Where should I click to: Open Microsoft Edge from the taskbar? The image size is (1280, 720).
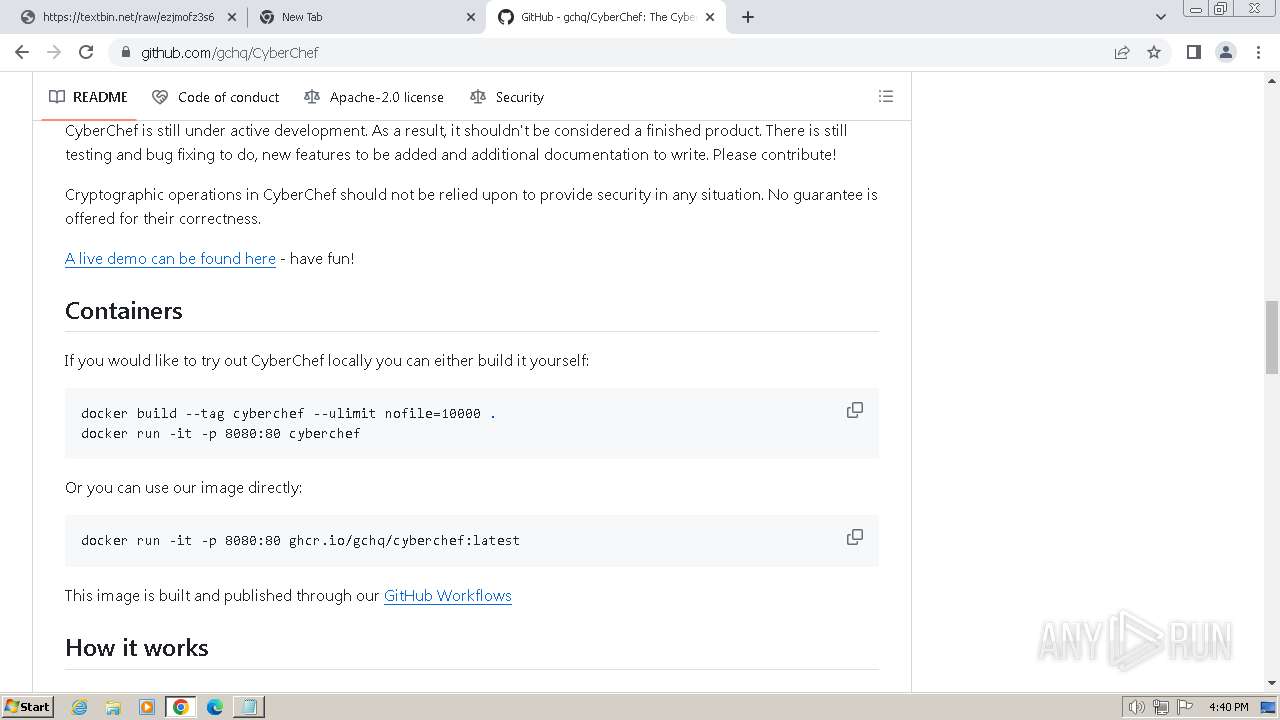coord(215,707)
